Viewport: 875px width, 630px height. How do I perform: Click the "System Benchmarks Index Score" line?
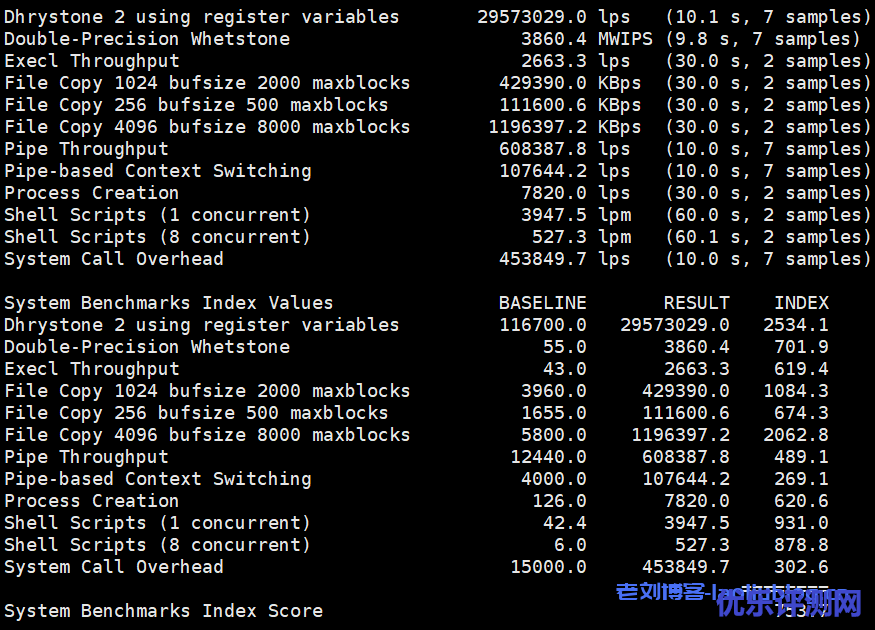click(163, 611)
